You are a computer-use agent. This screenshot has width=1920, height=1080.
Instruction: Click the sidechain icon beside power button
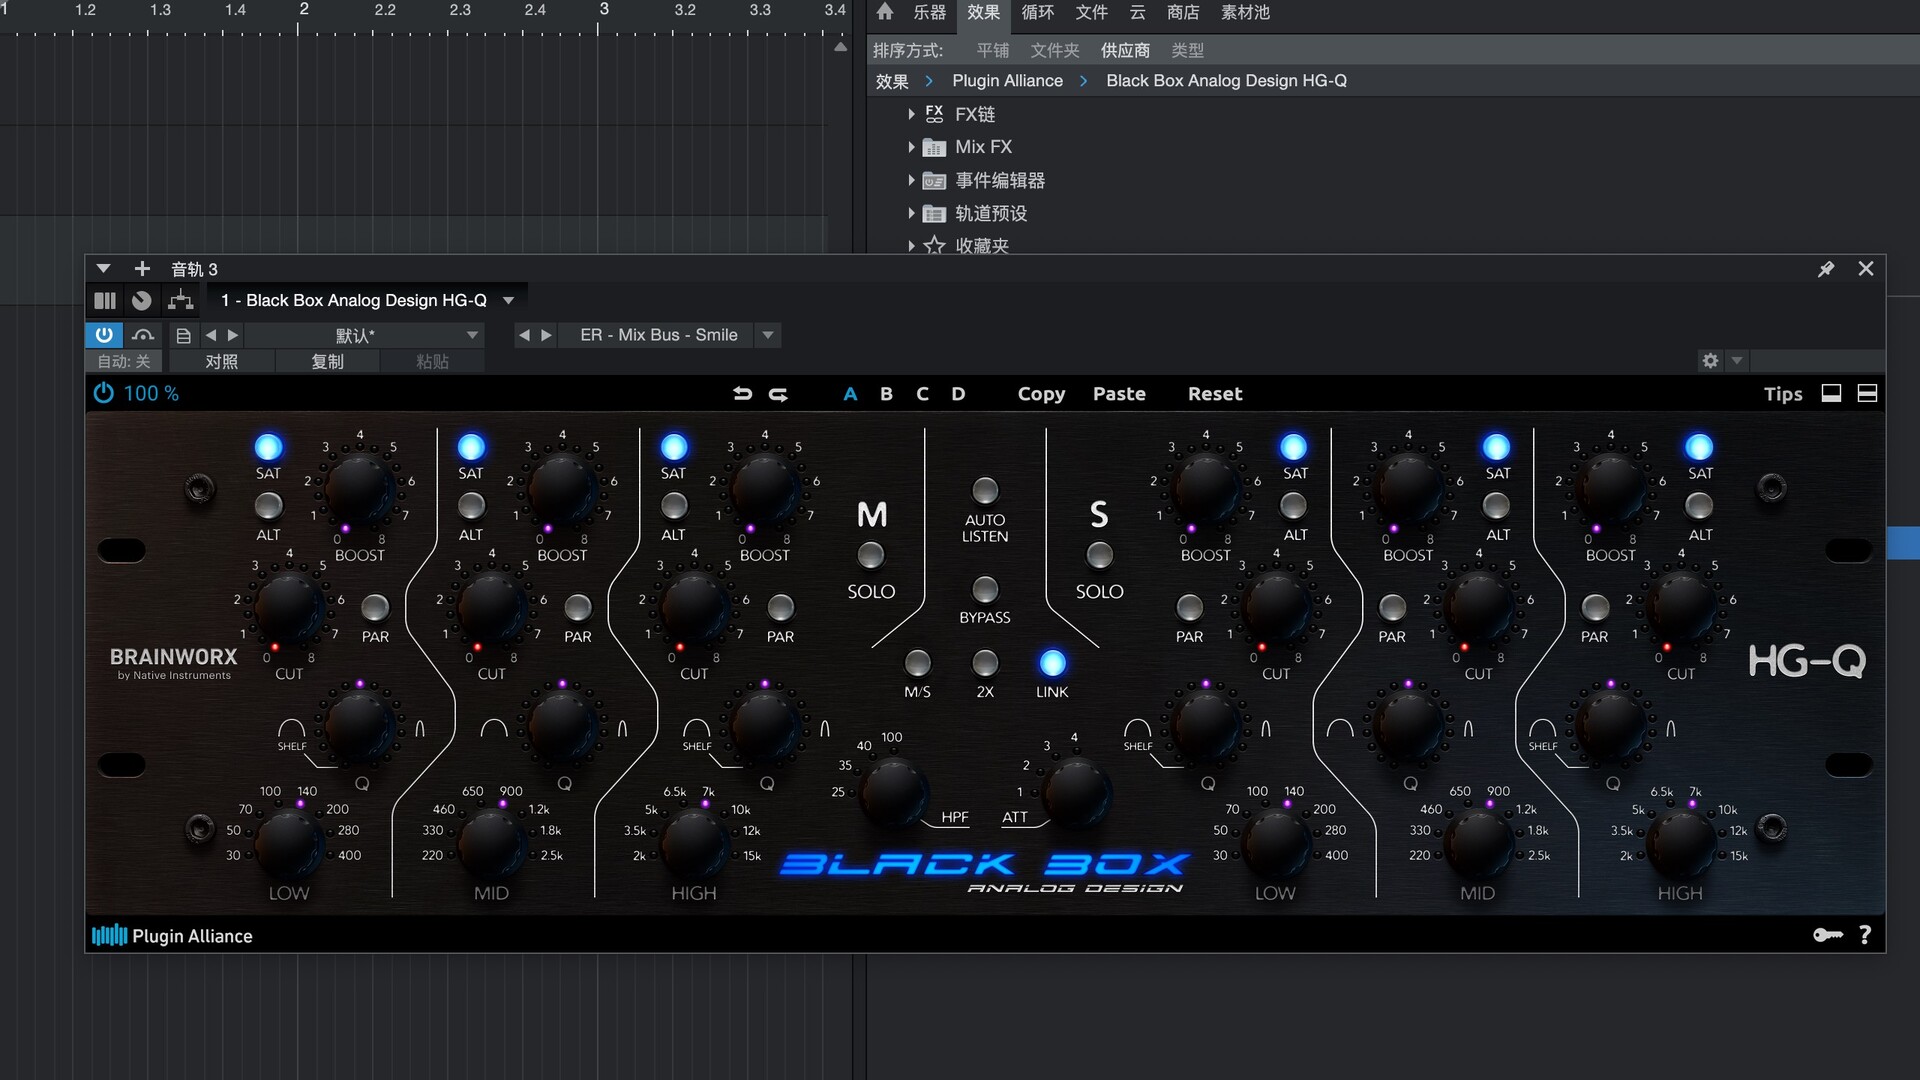point(143,335)
